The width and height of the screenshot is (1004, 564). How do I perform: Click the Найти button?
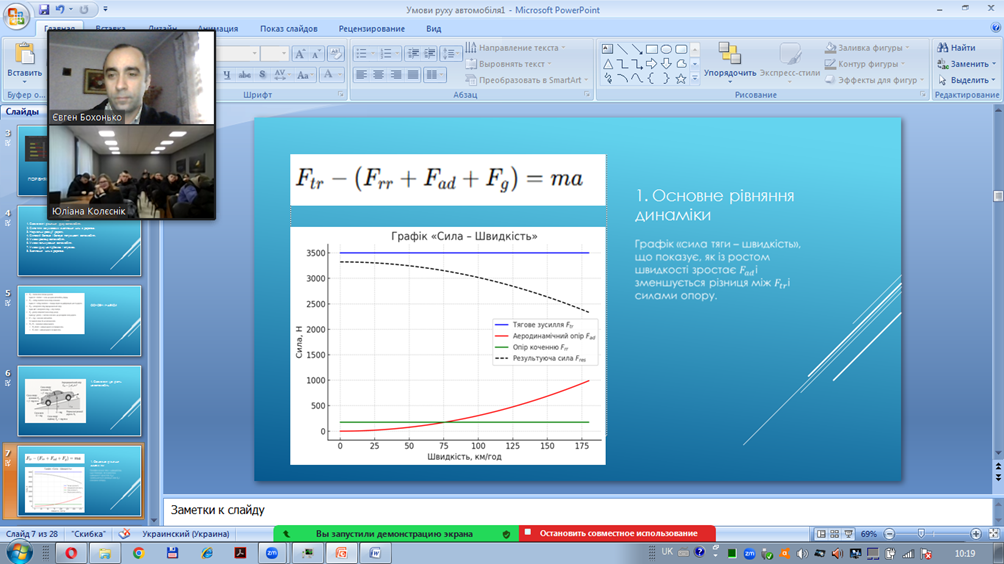(x=956, y=48)
